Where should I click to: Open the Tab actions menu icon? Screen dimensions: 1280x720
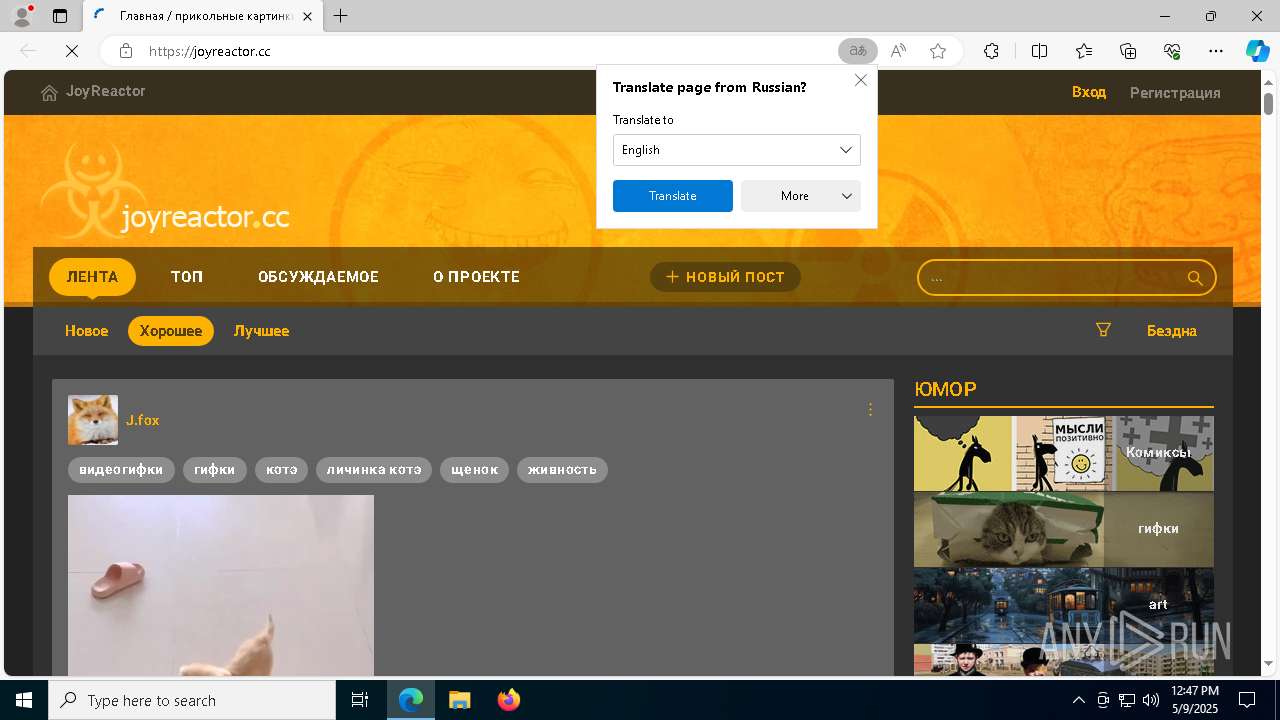coord(60,16)
